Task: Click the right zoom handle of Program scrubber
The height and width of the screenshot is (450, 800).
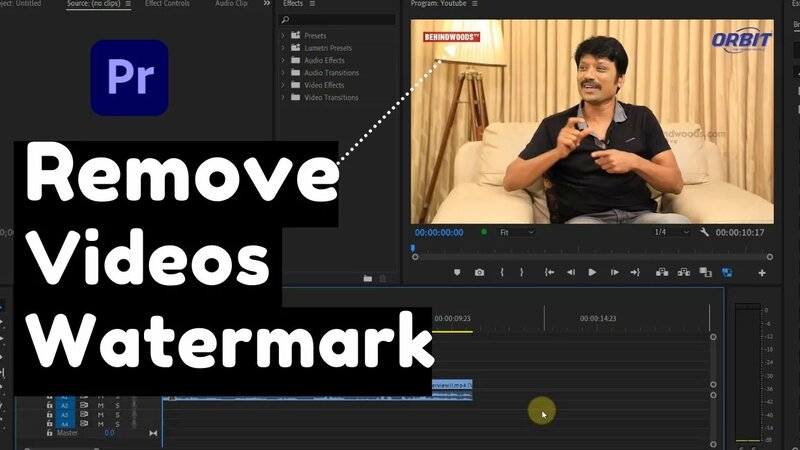Action: pos(769,257)
